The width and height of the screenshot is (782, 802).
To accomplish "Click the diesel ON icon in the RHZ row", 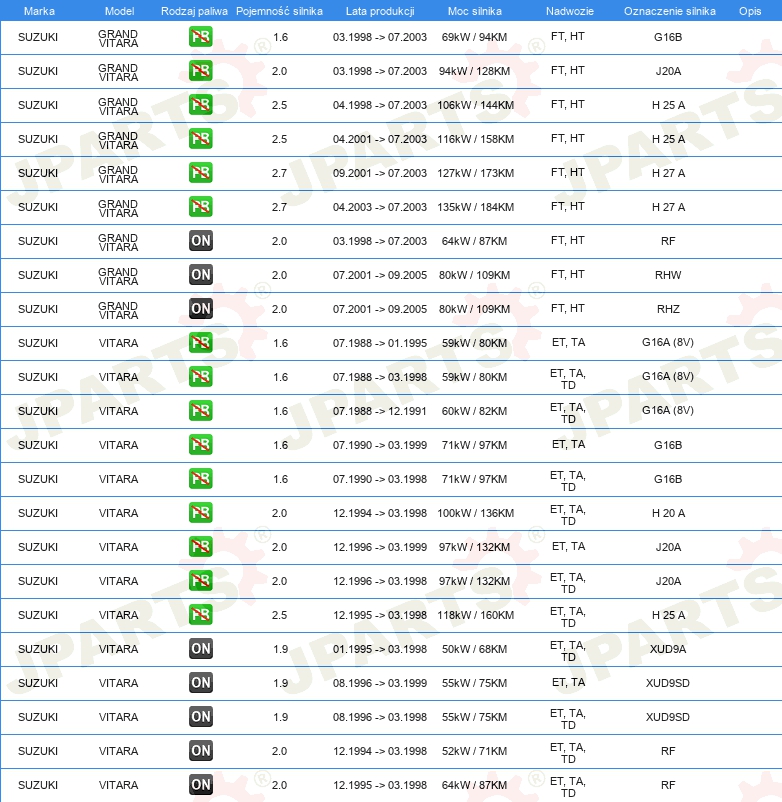I will pos(200,309).
